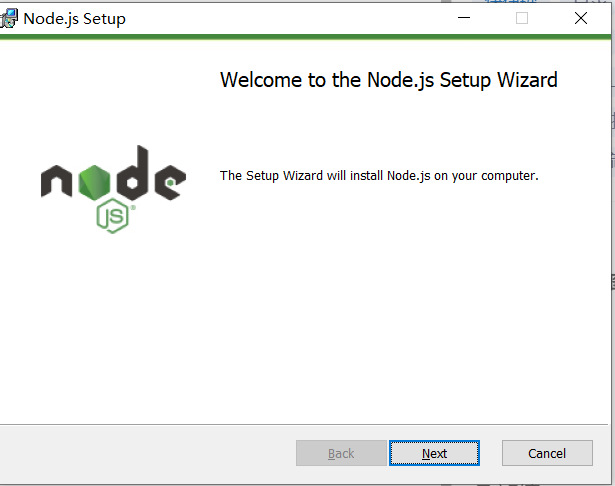Click the Next button

[x=434, y=453]
